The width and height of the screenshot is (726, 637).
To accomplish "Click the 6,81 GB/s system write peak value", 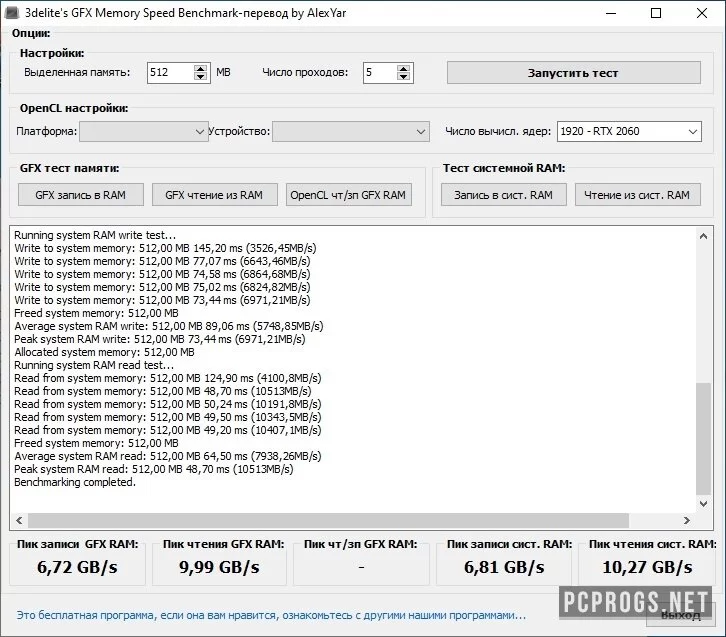I will pos(504,567).
